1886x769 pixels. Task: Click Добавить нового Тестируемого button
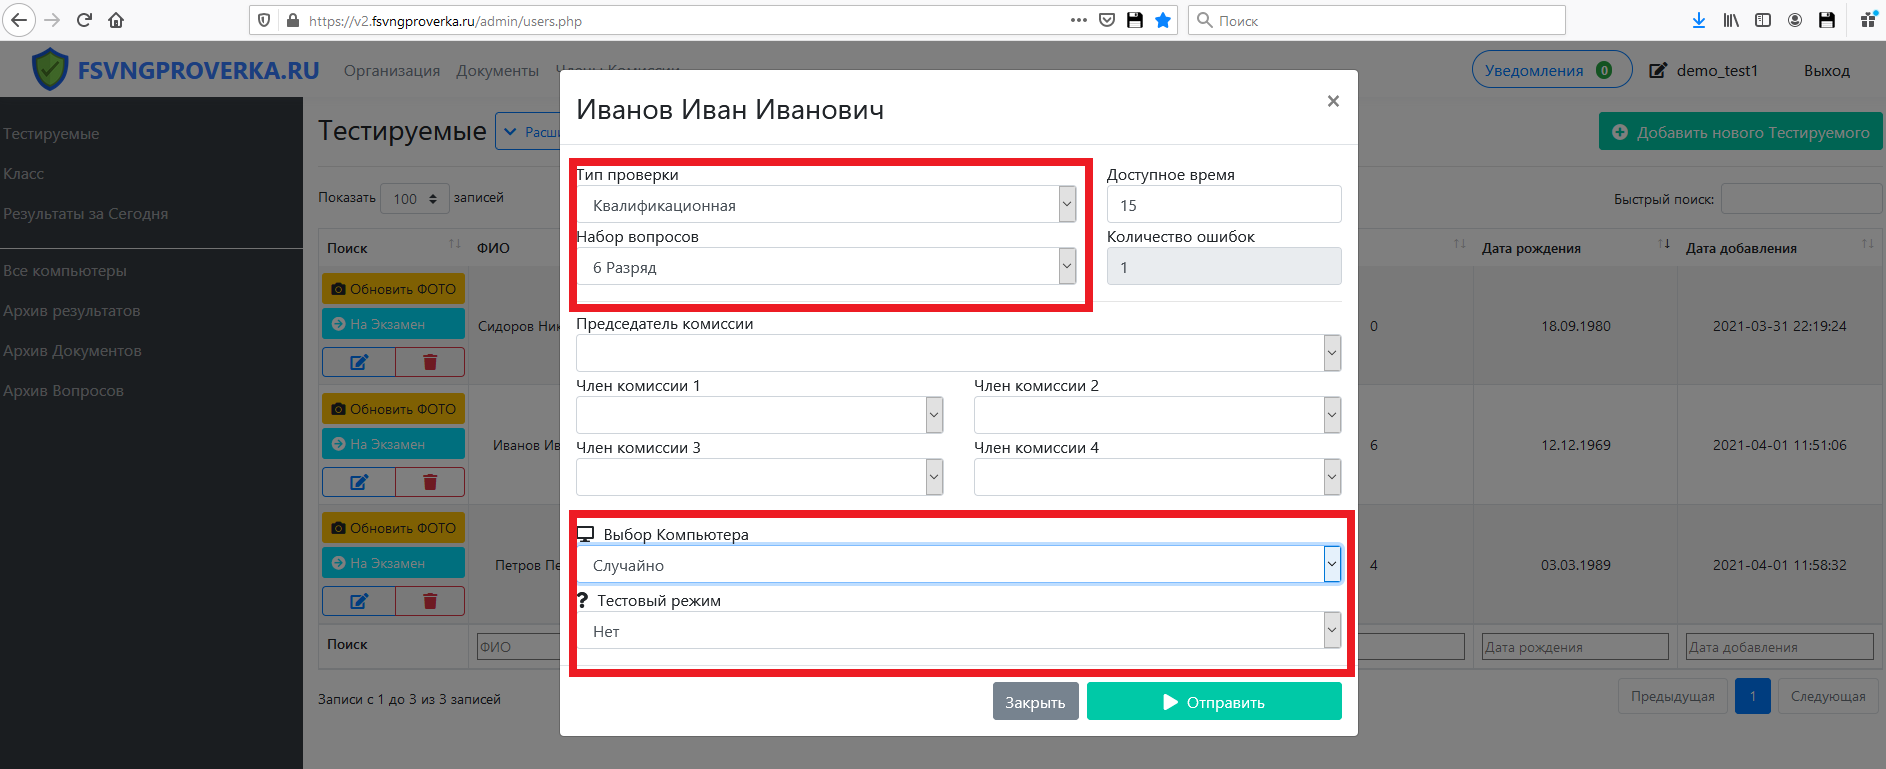click(x=1740, y=132)
